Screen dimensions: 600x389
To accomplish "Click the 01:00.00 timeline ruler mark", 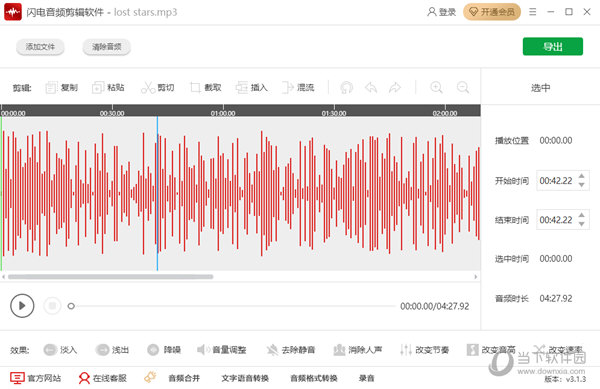I will (223, 113).
